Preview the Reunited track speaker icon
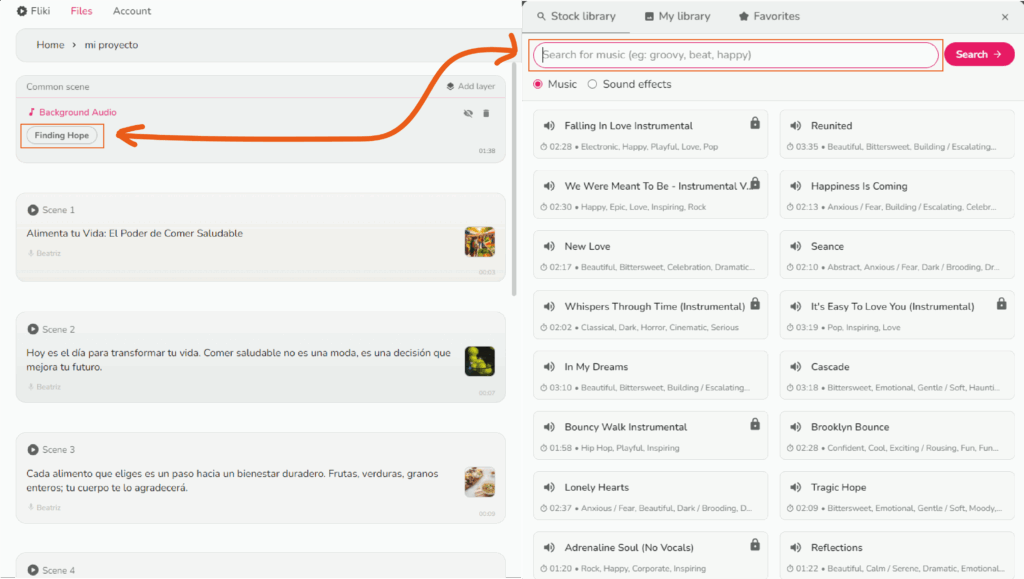Image resolution: width=1024 pixels, height=579 pixels. 795,126
